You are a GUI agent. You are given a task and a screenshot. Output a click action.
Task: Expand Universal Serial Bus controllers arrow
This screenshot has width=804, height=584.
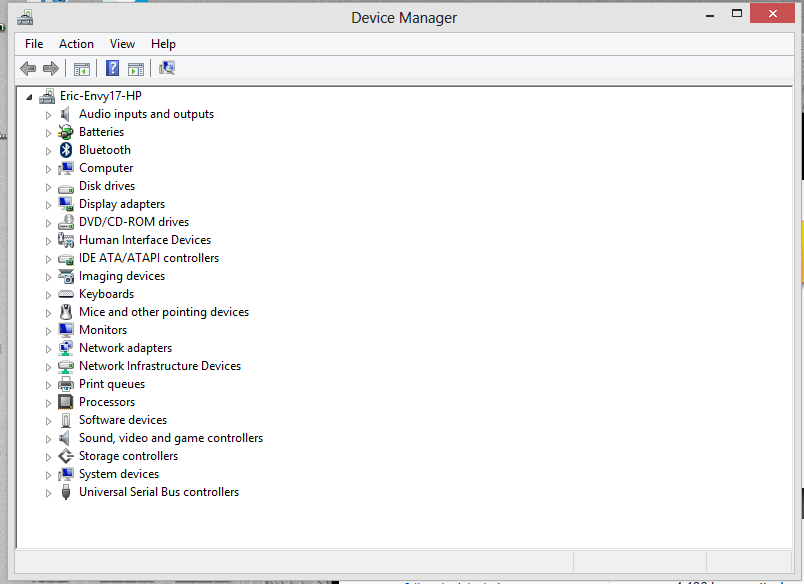point(47,492)
